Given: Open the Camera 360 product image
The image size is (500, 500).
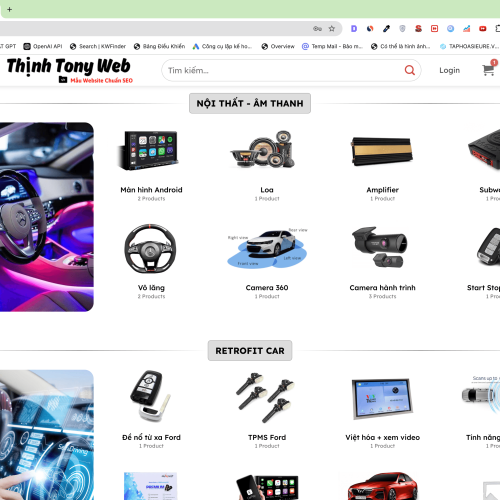Looking at the screenshot, I should tap(267, 248).
